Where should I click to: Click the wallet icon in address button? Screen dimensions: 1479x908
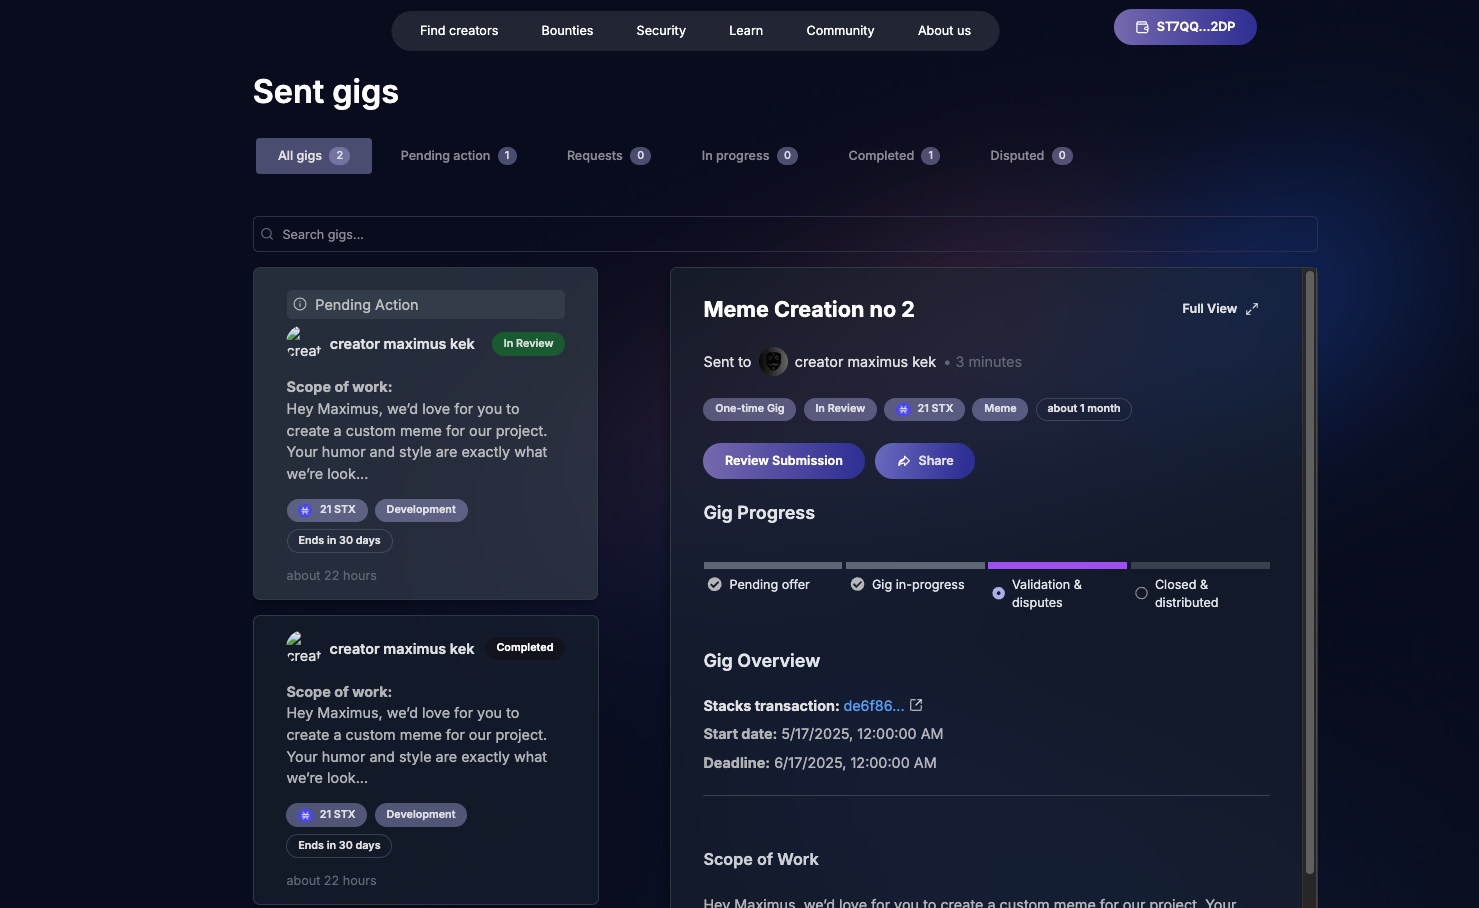(1142, 27)
